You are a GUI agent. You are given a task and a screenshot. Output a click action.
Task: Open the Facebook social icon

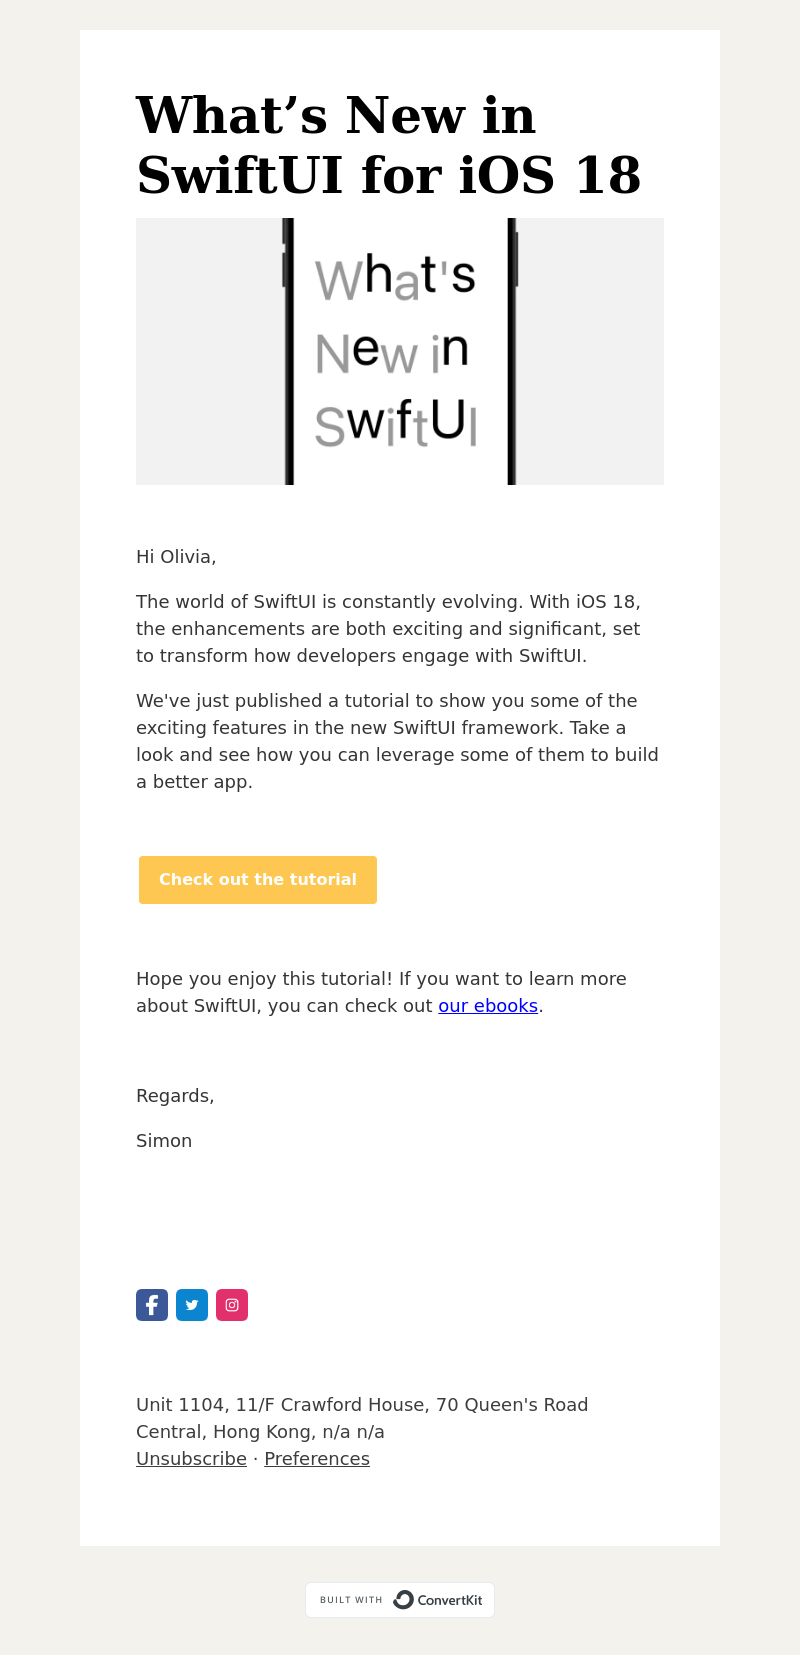click(152, 1305)
